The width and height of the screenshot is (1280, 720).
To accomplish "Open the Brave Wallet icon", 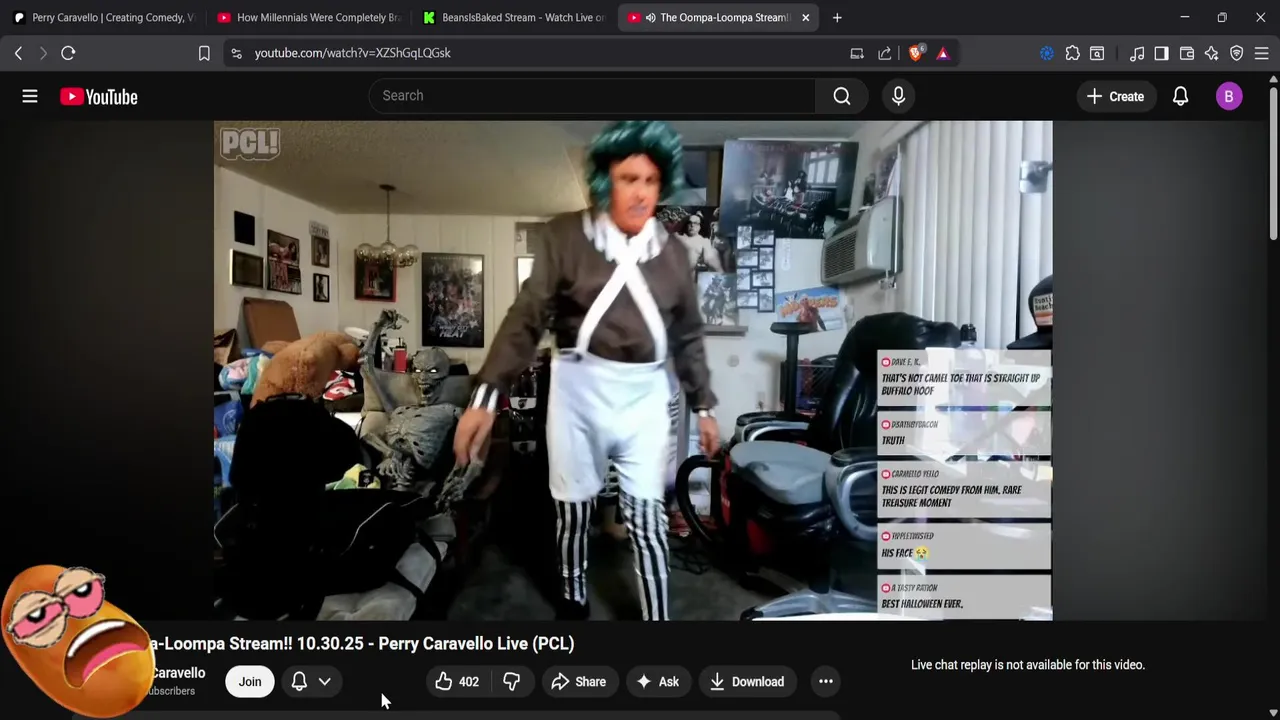I will point(1187,53).
